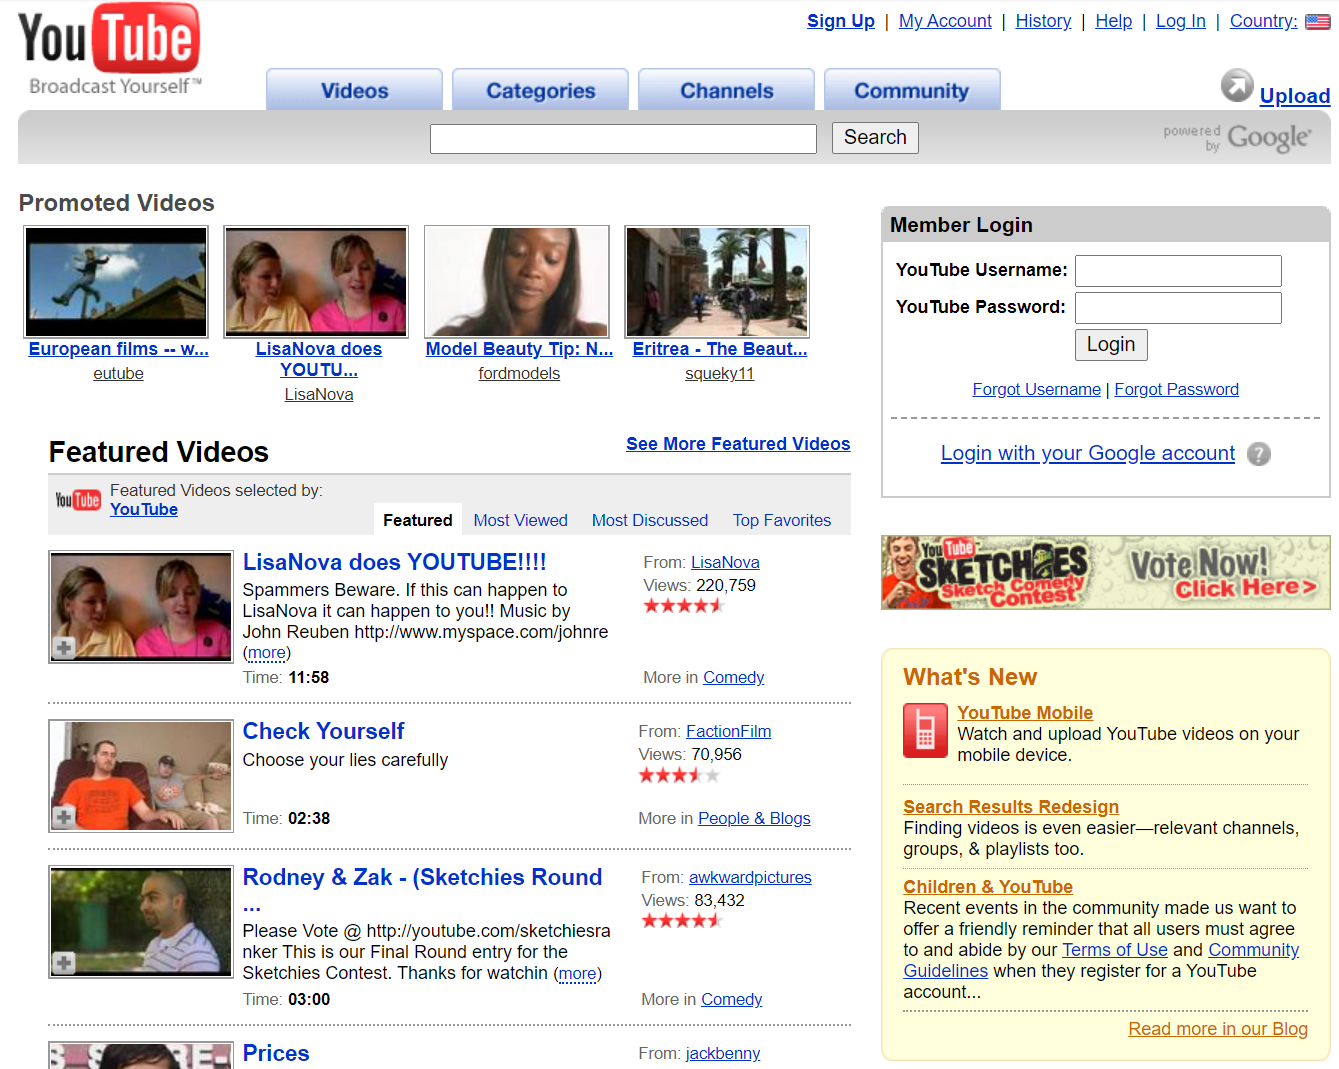Select the Featured tab
The width and height of the screenshot is (1339, 1069).
417,520
